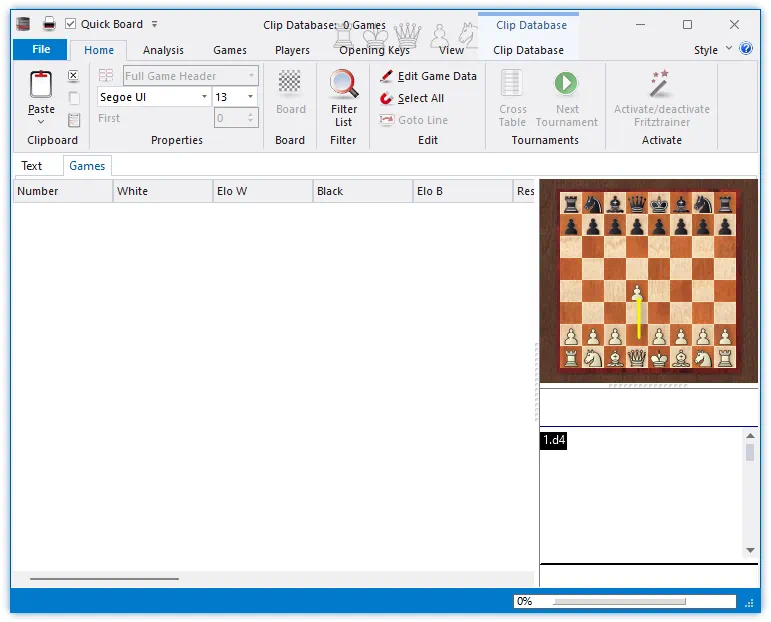
Task: Select the Clip Database ribbon tab
Action: [528, 50]
